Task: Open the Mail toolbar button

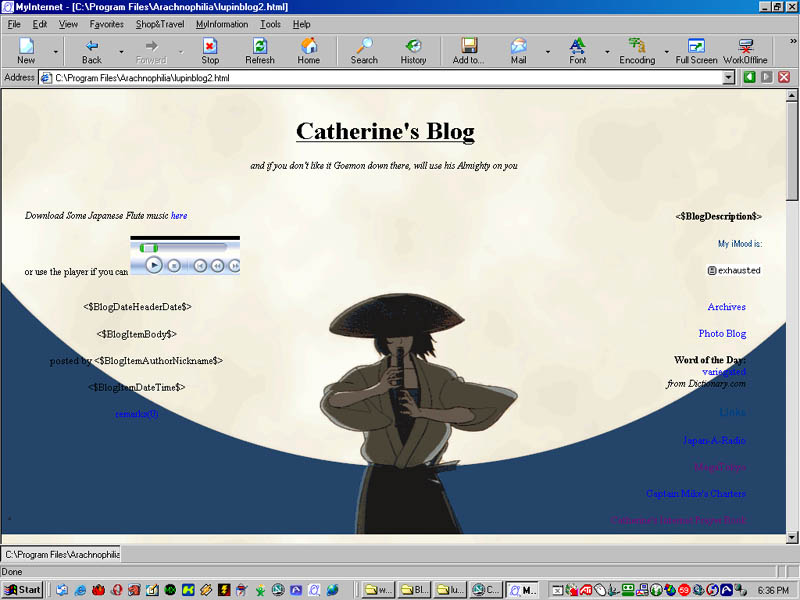Action: click(x=518, y=51)
